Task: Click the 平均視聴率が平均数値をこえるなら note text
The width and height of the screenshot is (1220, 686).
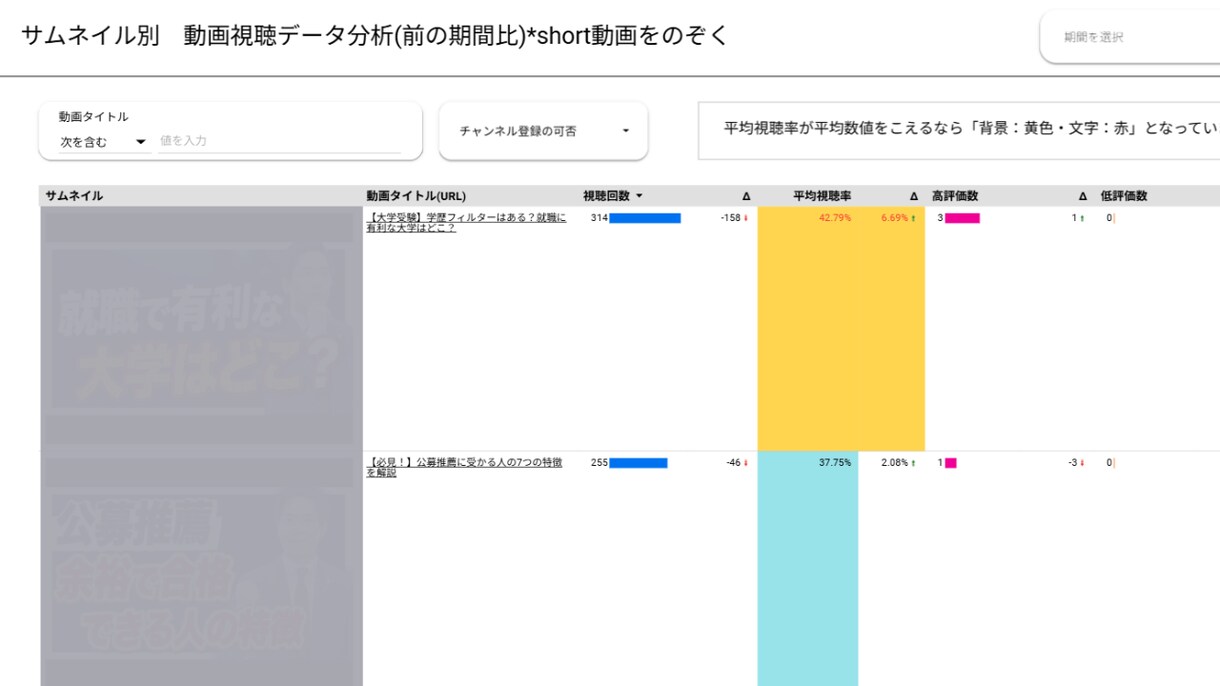Action: click(970, 129)
